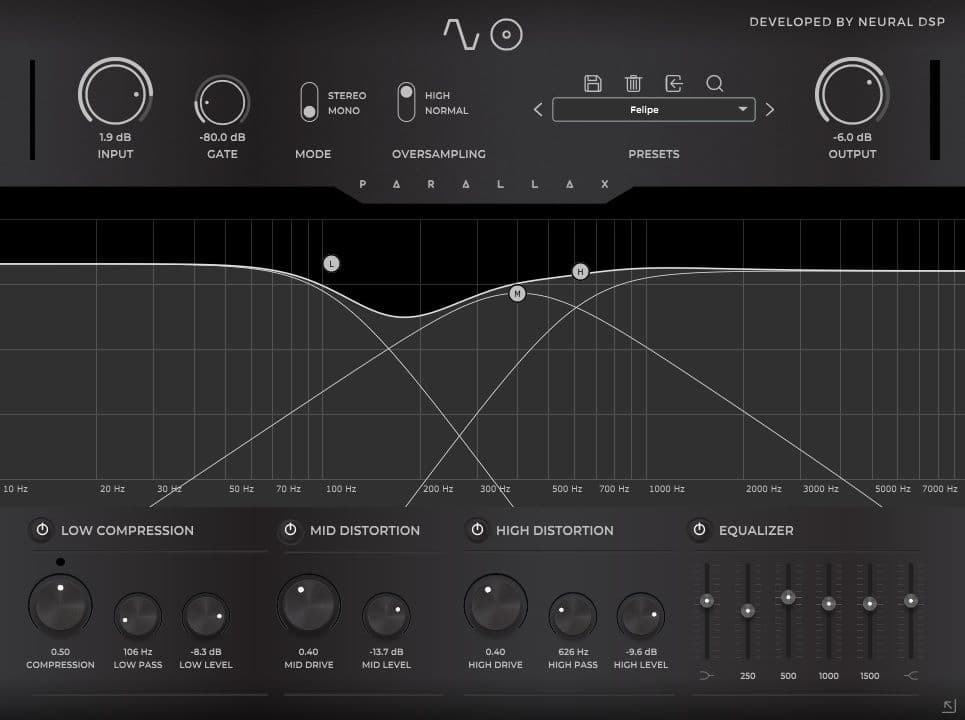Go to the previous preset arrow
965x720 pixels.
click(538, 110)
